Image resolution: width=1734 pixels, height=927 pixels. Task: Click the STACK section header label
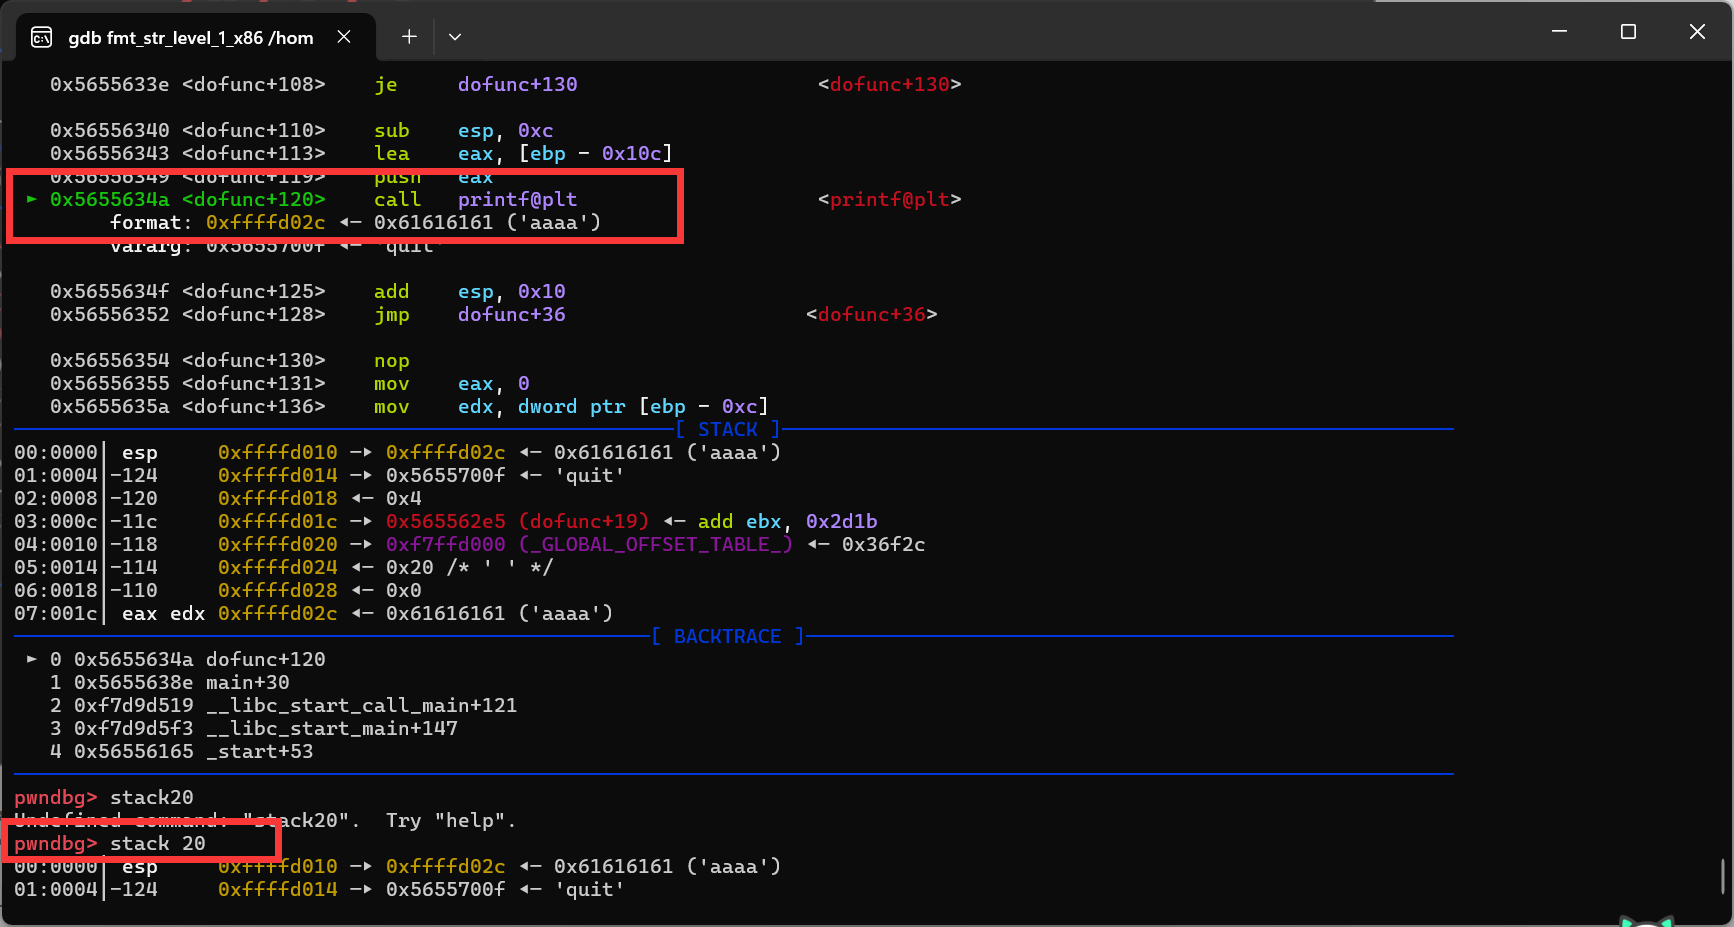727,429
